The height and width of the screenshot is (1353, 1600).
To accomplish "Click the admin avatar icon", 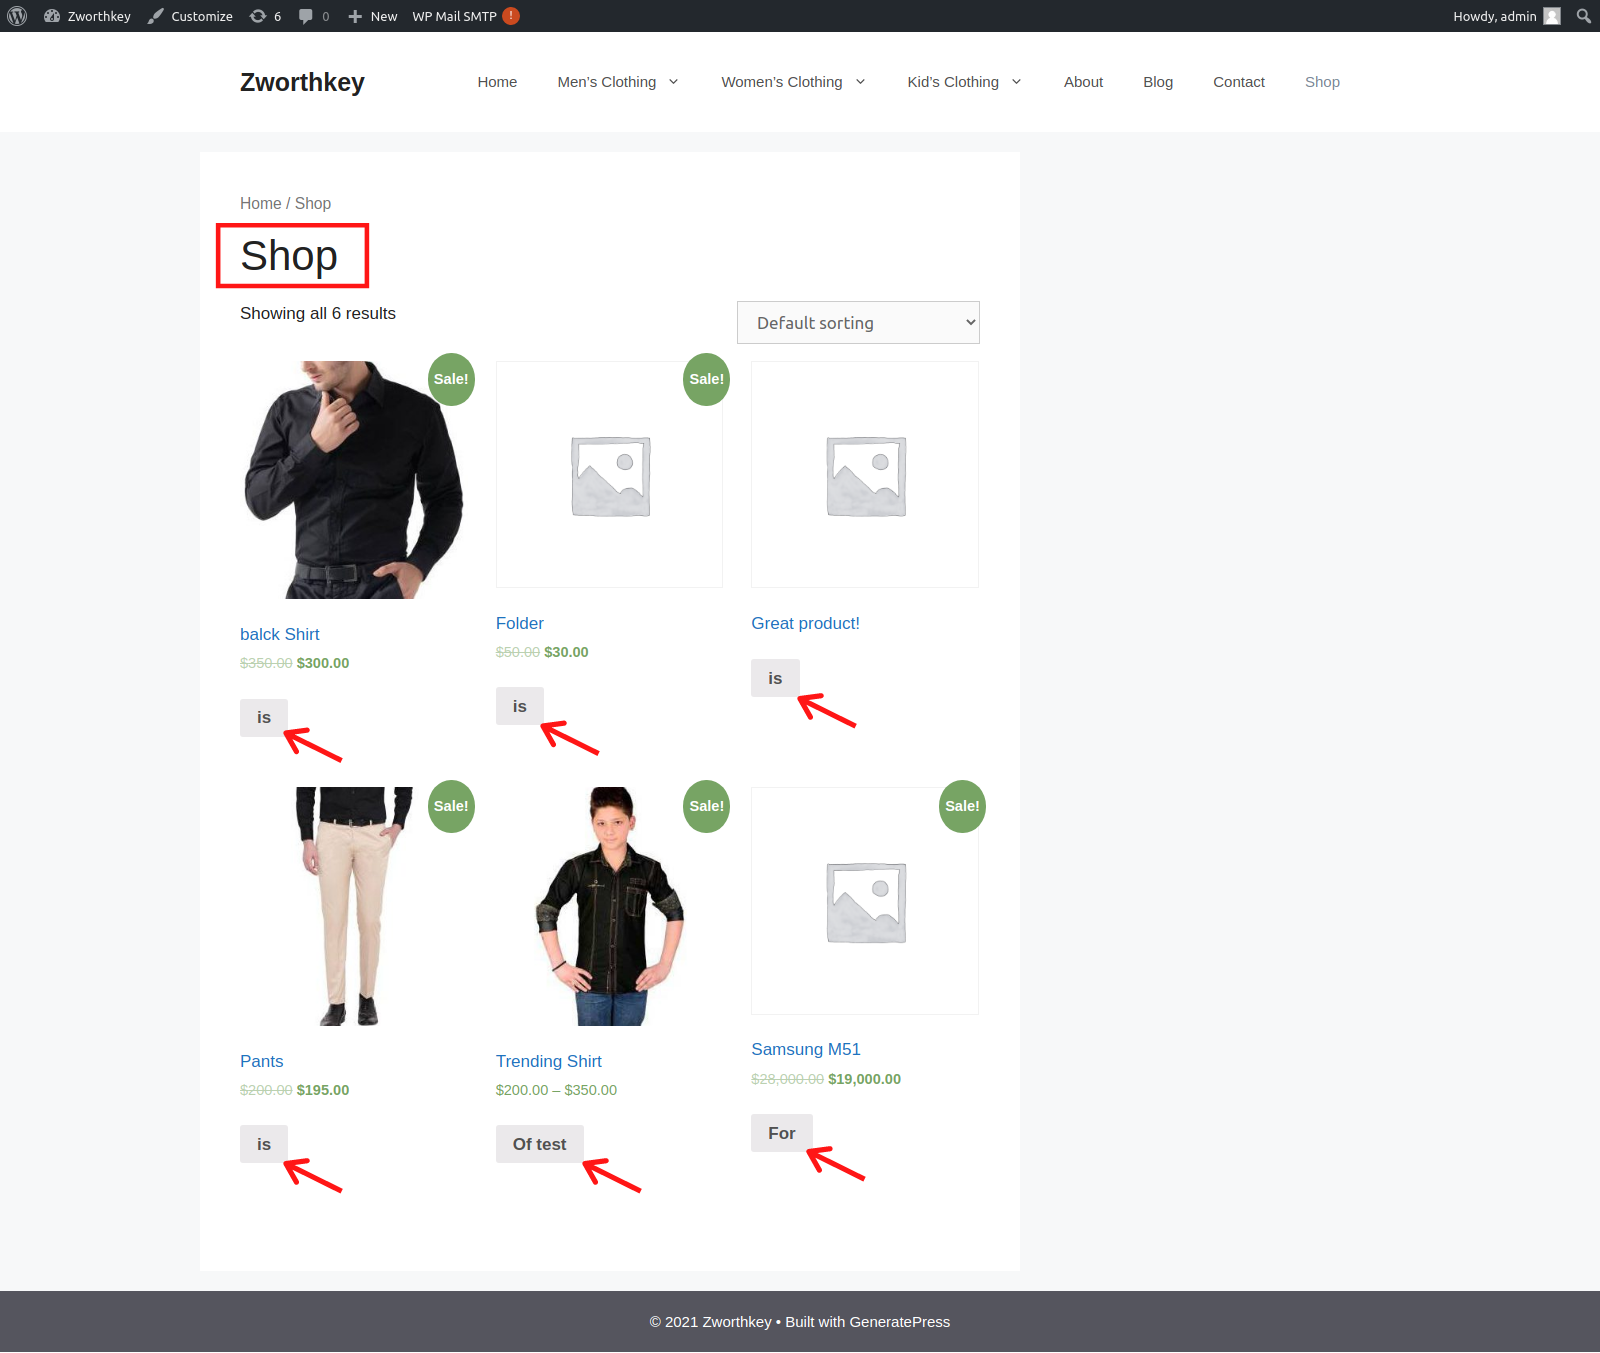I will click(x=1552, y=16).
